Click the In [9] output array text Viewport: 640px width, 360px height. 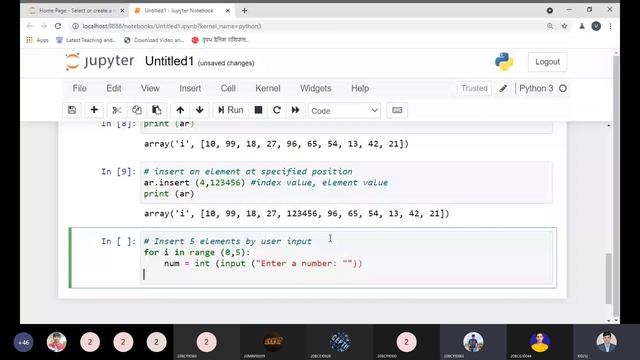click(x=296, y=213)
